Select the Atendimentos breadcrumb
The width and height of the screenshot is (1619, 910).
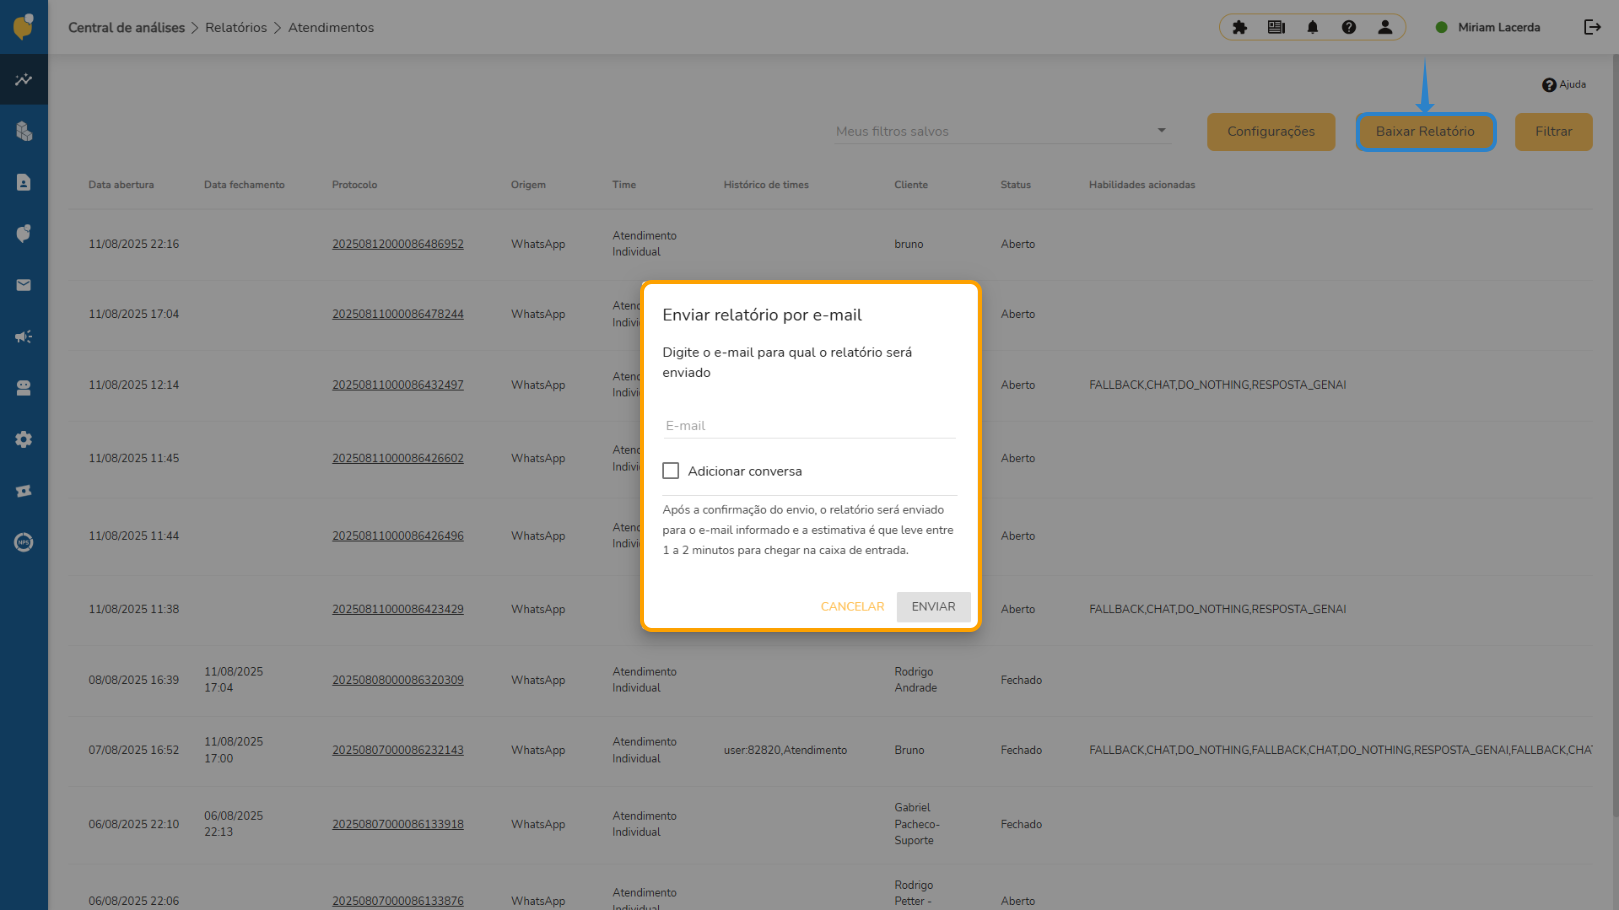331,28
